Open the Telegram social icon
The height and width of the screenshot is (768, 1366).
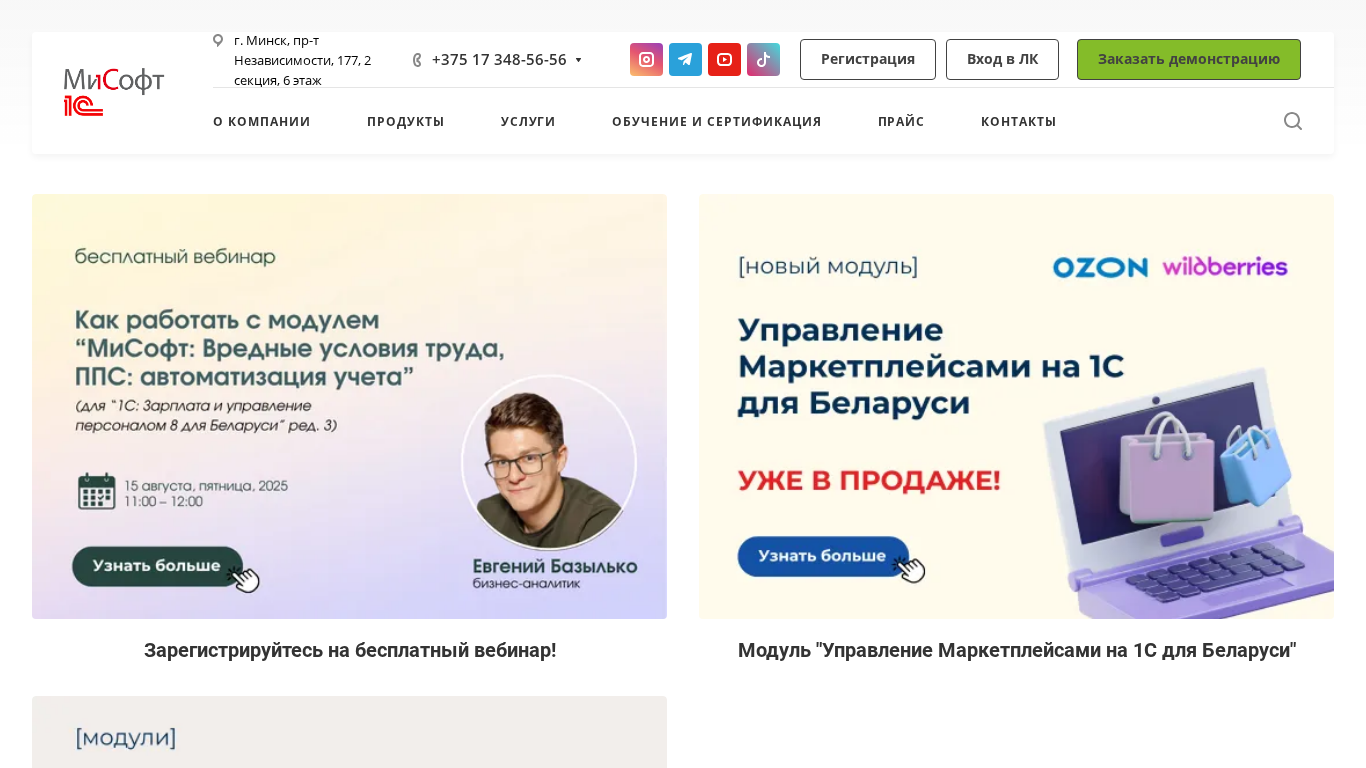click(685, 59)
